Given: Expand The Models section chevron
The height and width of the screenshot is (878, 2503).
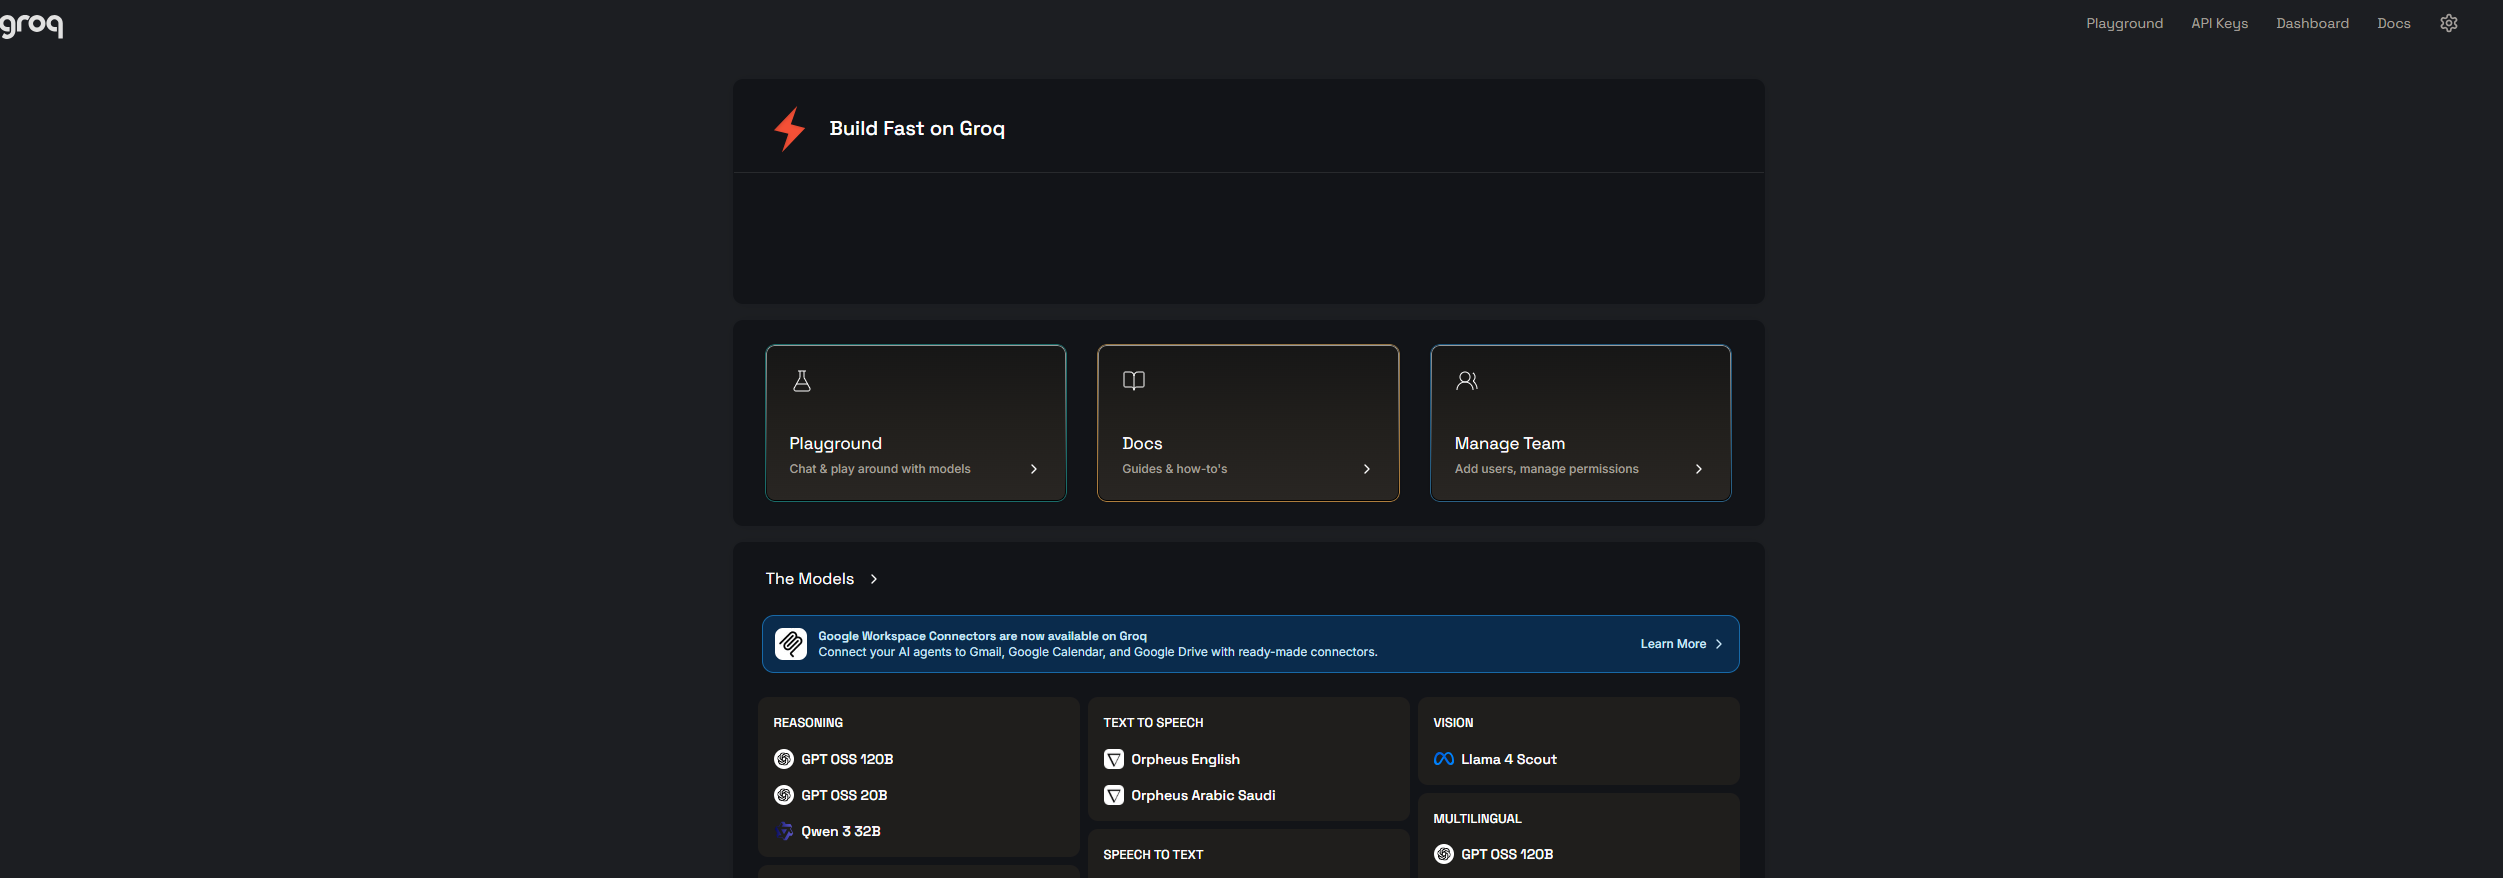Looking at the screenshot, I should (x=874, y=579).
